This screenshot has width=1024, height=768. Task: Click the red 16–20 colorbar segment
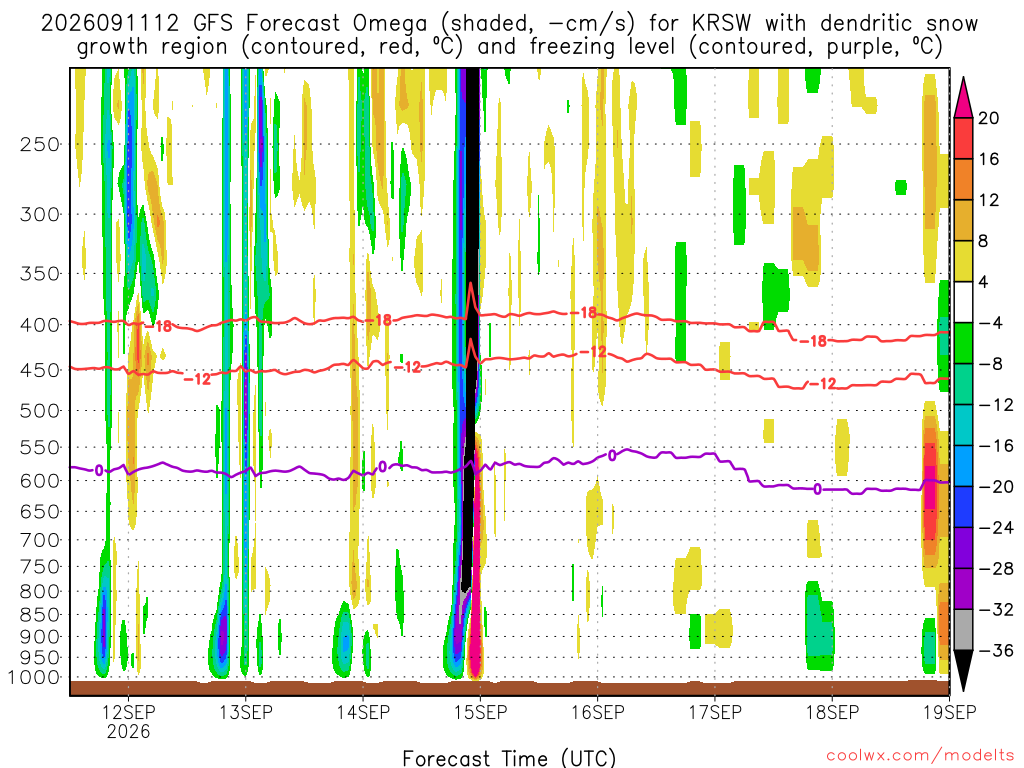(963, 138)
